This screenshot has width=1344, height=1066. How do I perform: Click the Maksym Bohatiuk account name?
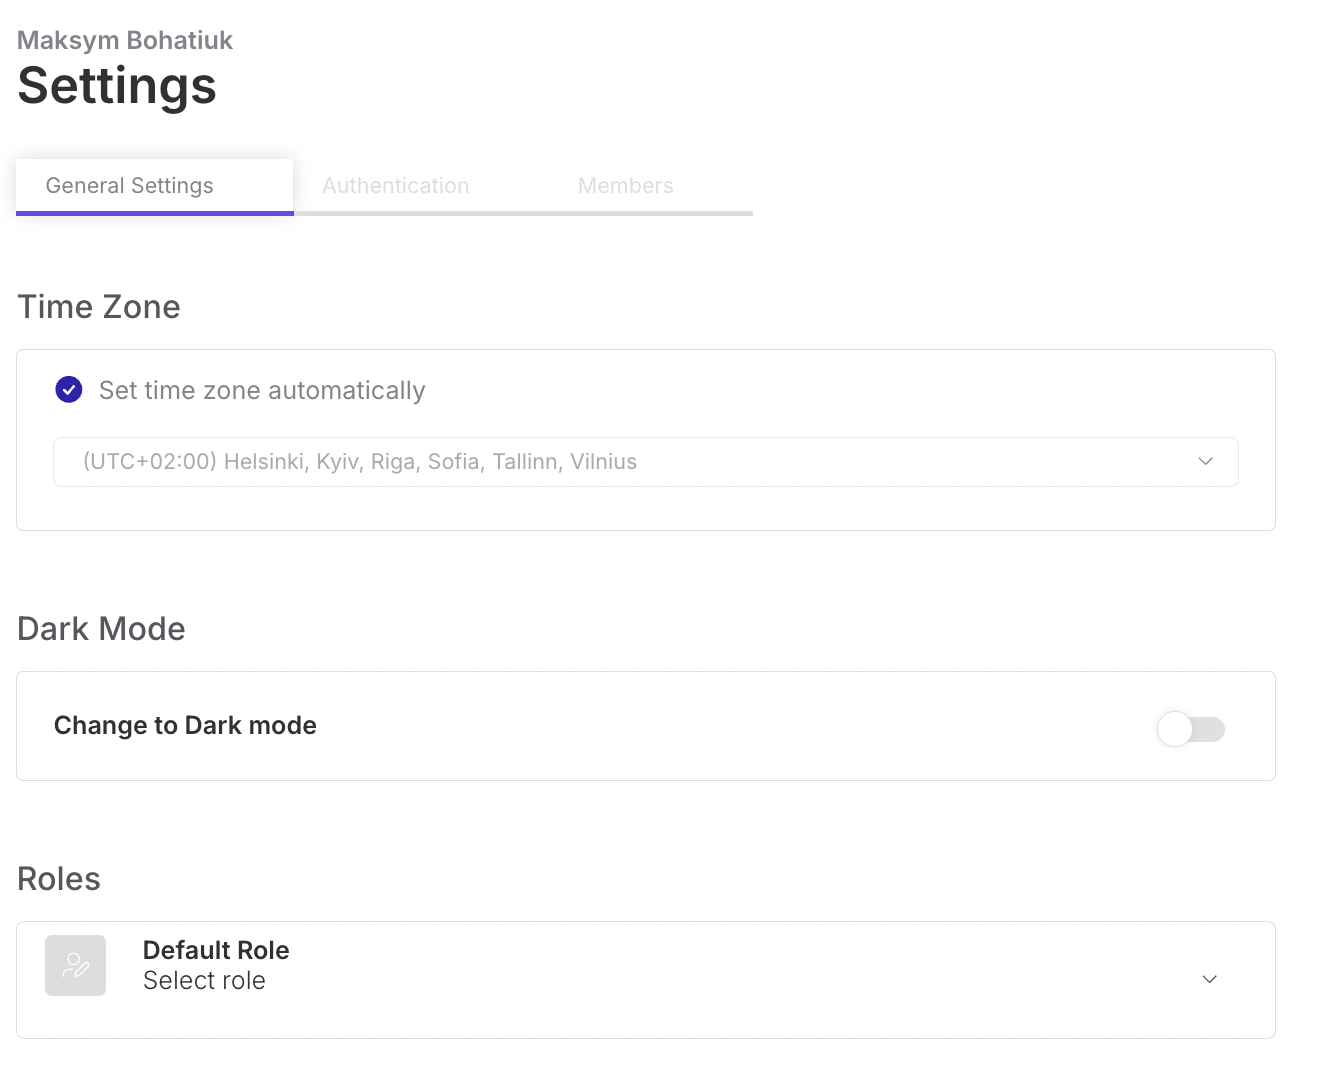click(125, 40)
